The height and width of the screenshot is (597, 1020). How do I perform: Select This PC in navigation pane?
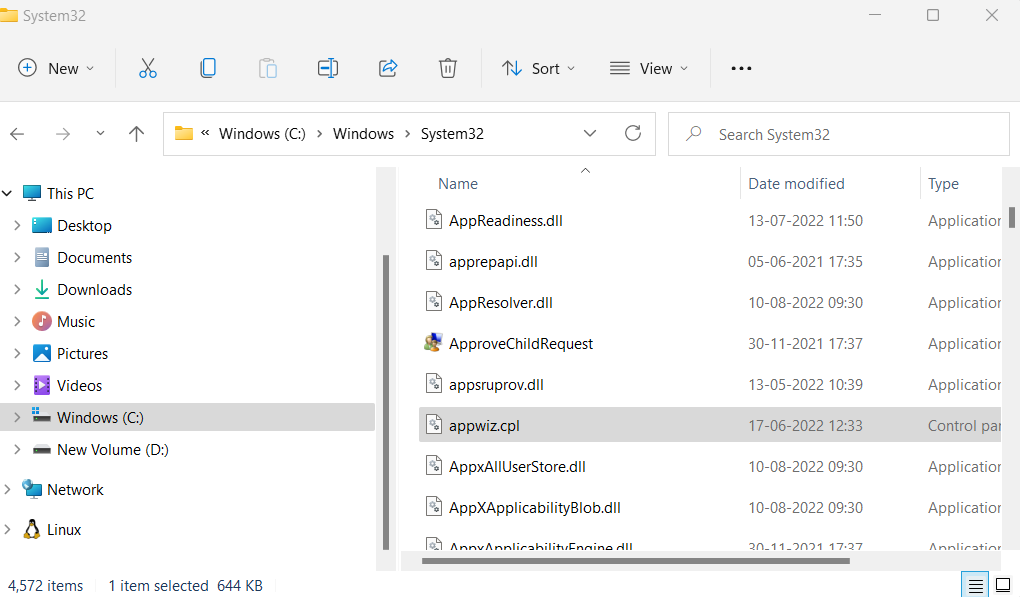(x=70, y=194)
